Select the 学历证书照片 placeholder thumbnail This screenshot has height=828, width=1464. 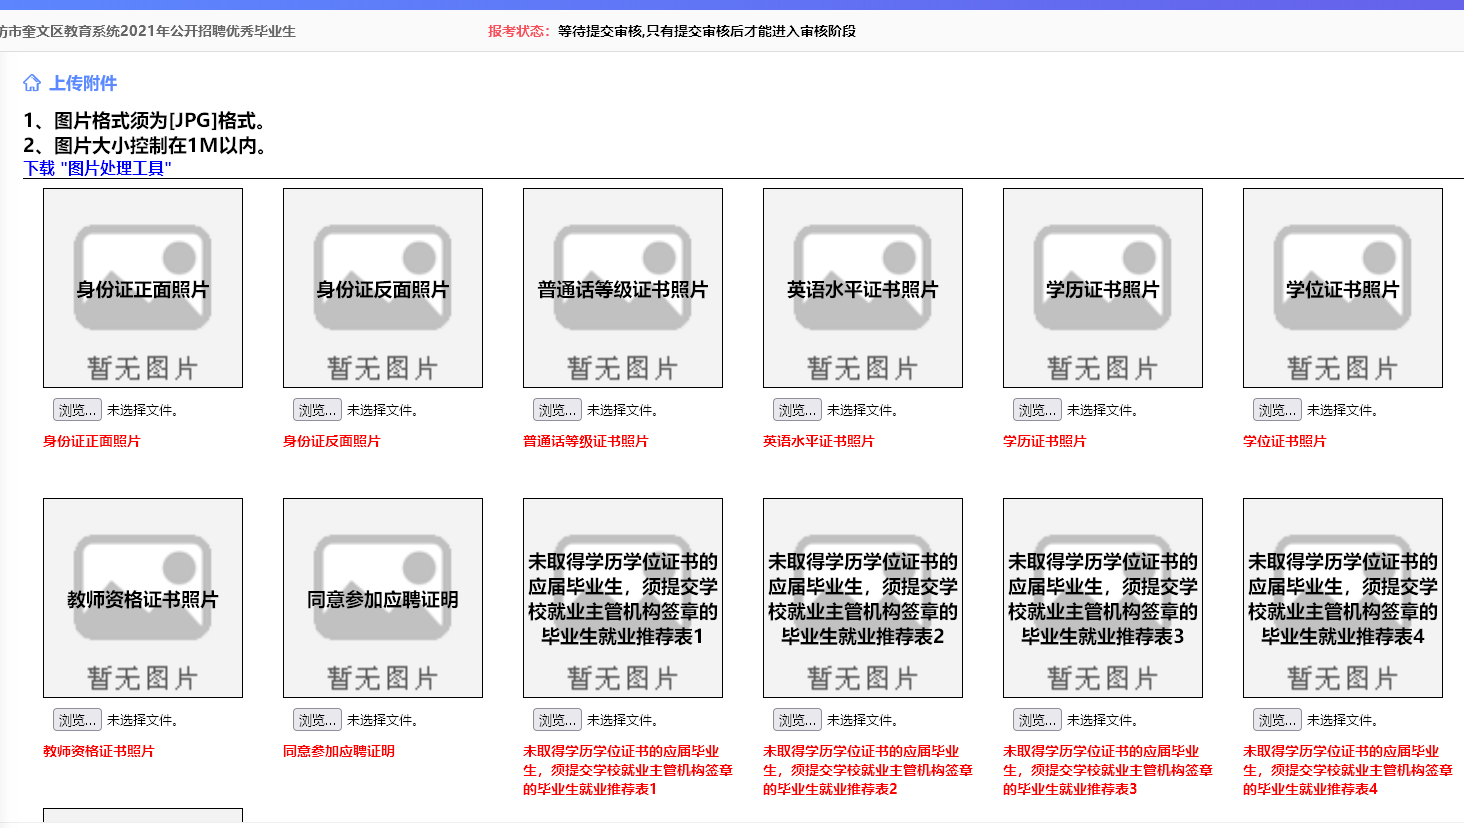1103,288
